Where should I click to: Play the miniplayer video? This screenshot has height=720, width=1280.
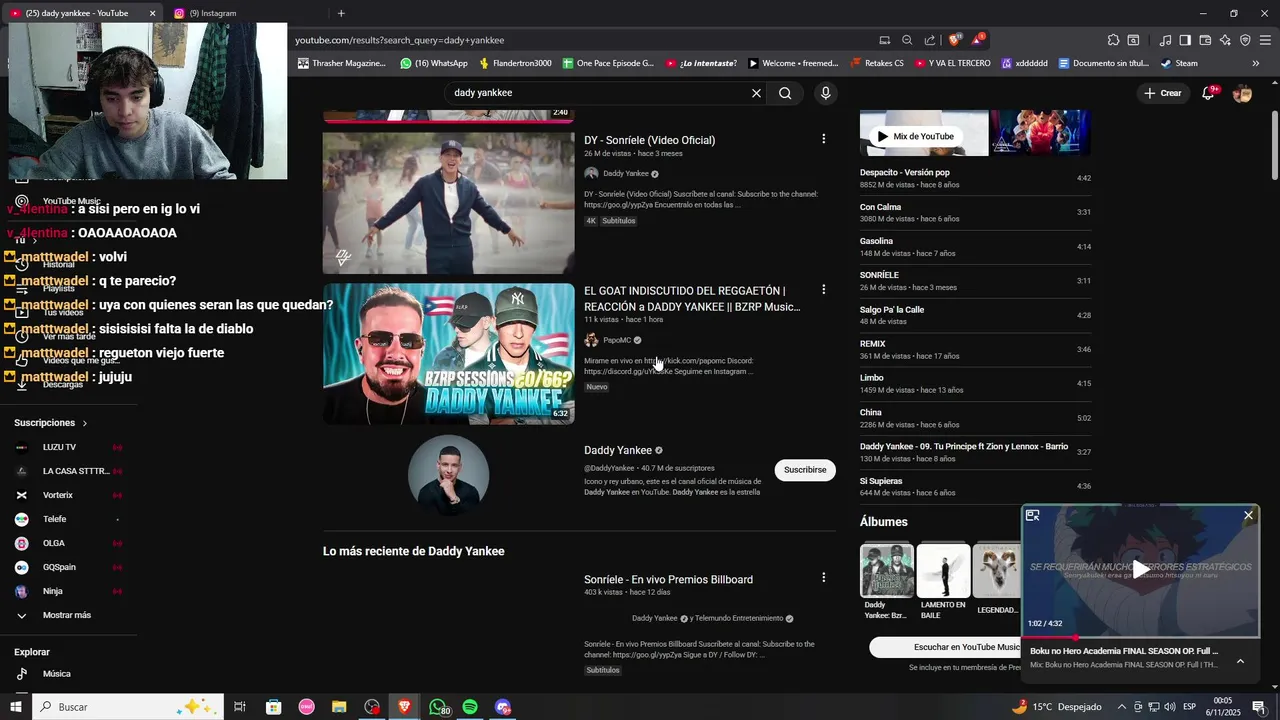point(1140,570)
